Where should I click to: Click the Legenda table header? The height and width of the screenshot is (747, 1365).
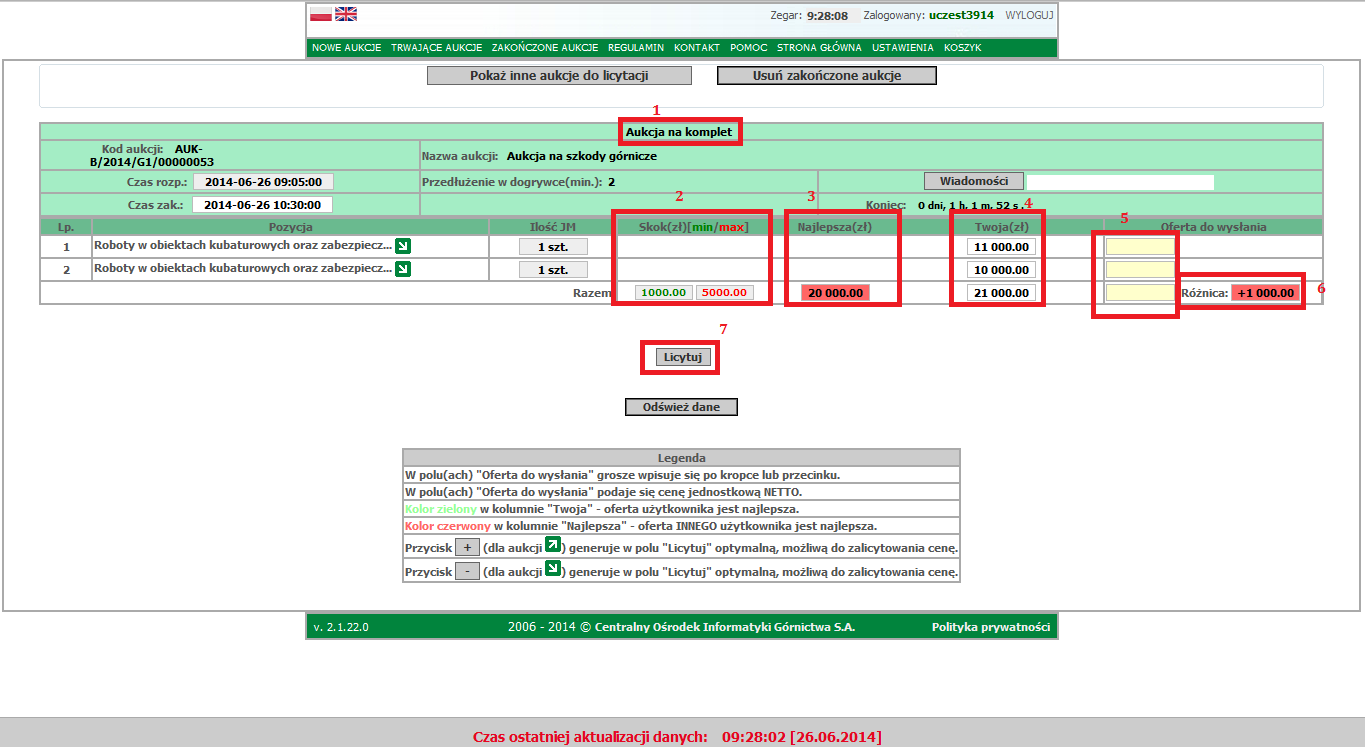click(681, 458)
